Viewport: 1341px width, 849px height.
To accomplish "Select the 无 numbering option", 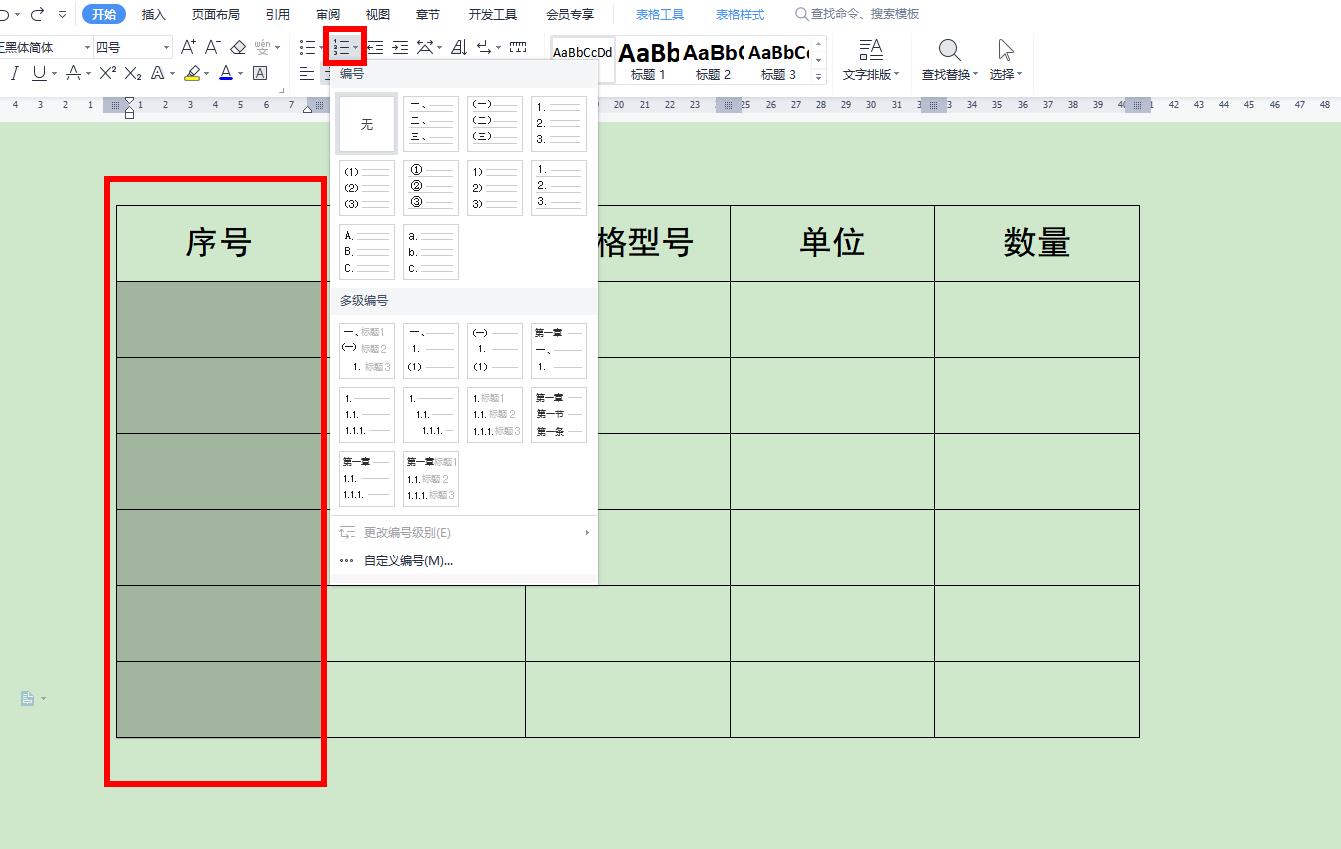I will [367, 124].
